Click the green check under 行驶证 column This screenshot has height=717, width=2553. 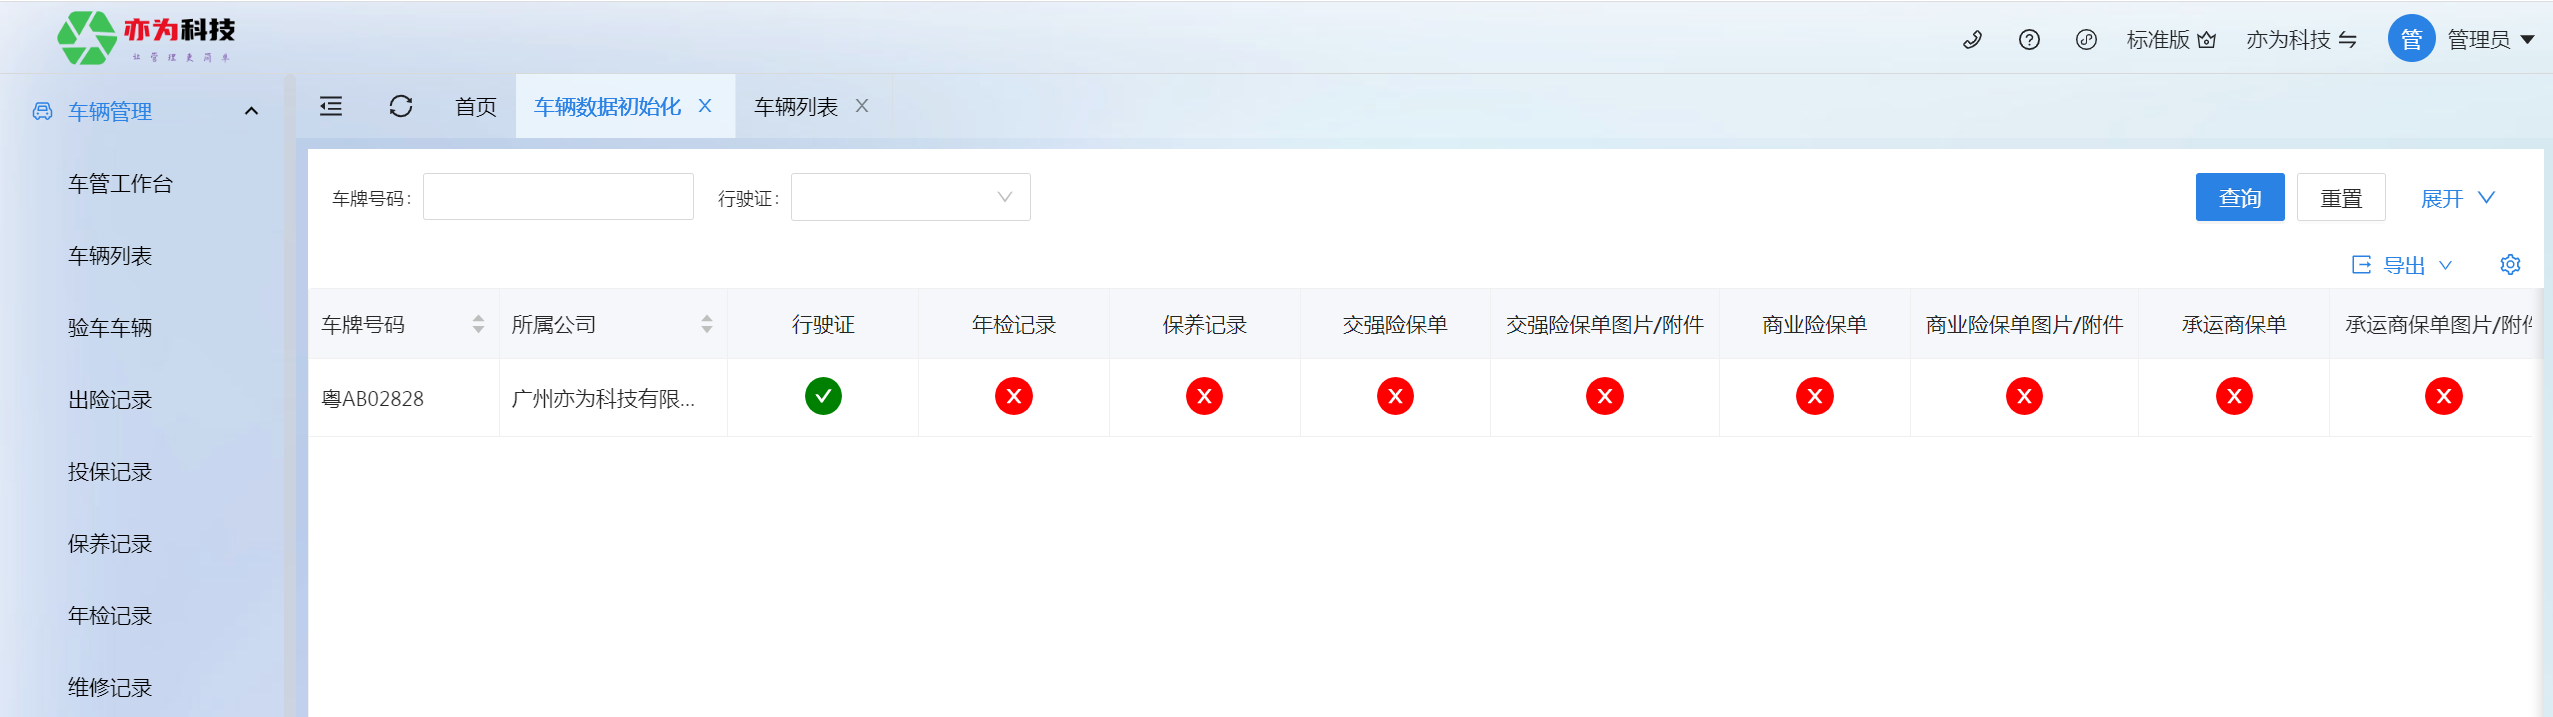pyautogui.click(x=823, y=397)
